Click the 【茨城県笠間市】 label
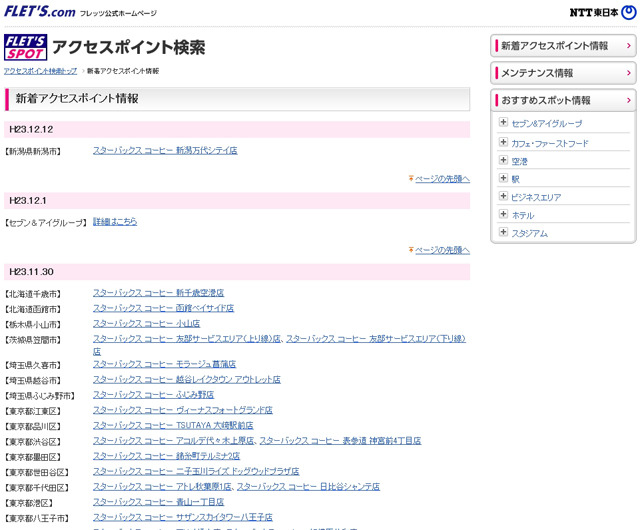The width and height of the screenshot is (640, 530). [33, 340]
